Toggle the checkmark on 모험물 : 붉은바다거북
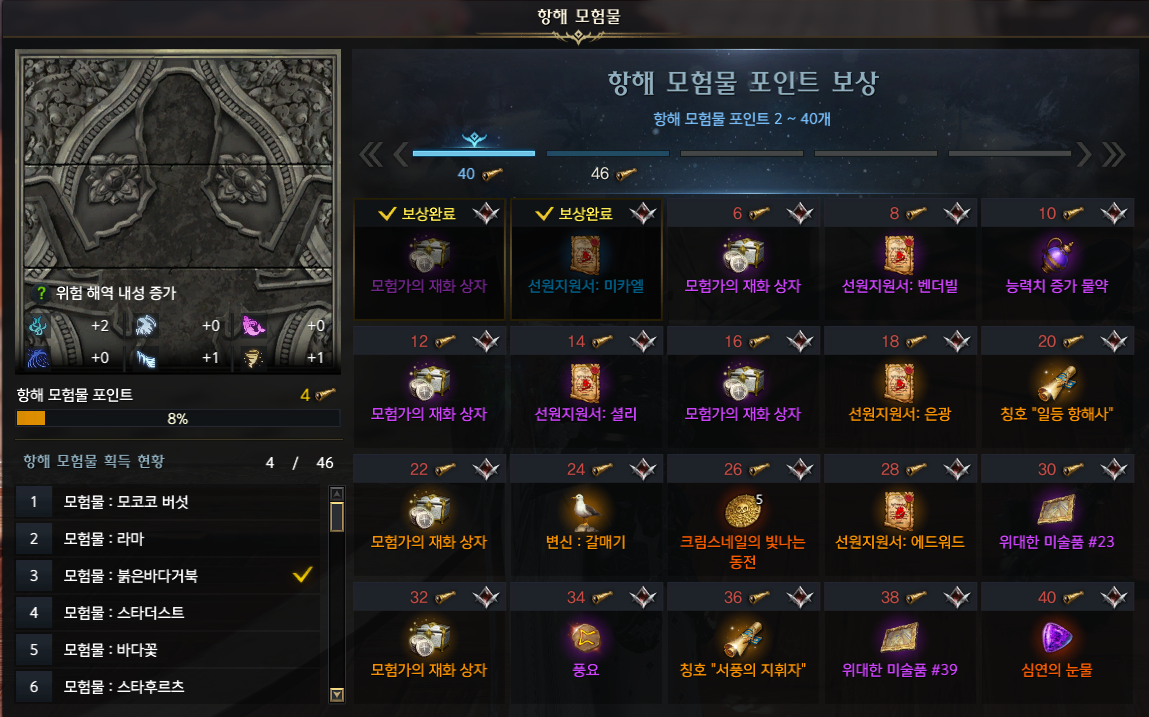 (x=303, y=575)
